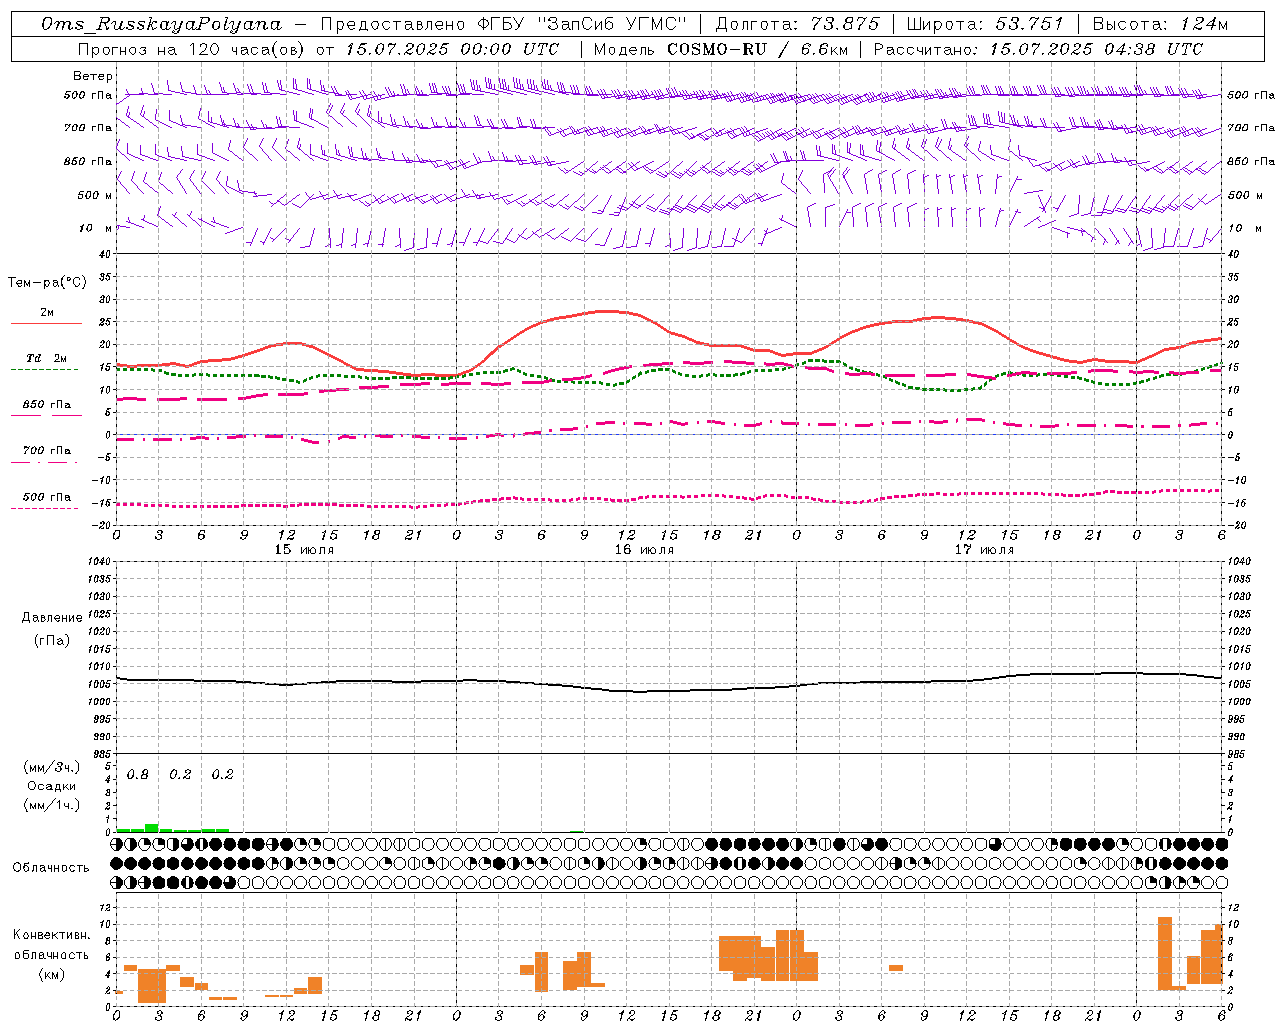Click the 'Td 2м' dew point legend entry
The width and height of the screenshot is (1280, 1024).
point(46,358)
